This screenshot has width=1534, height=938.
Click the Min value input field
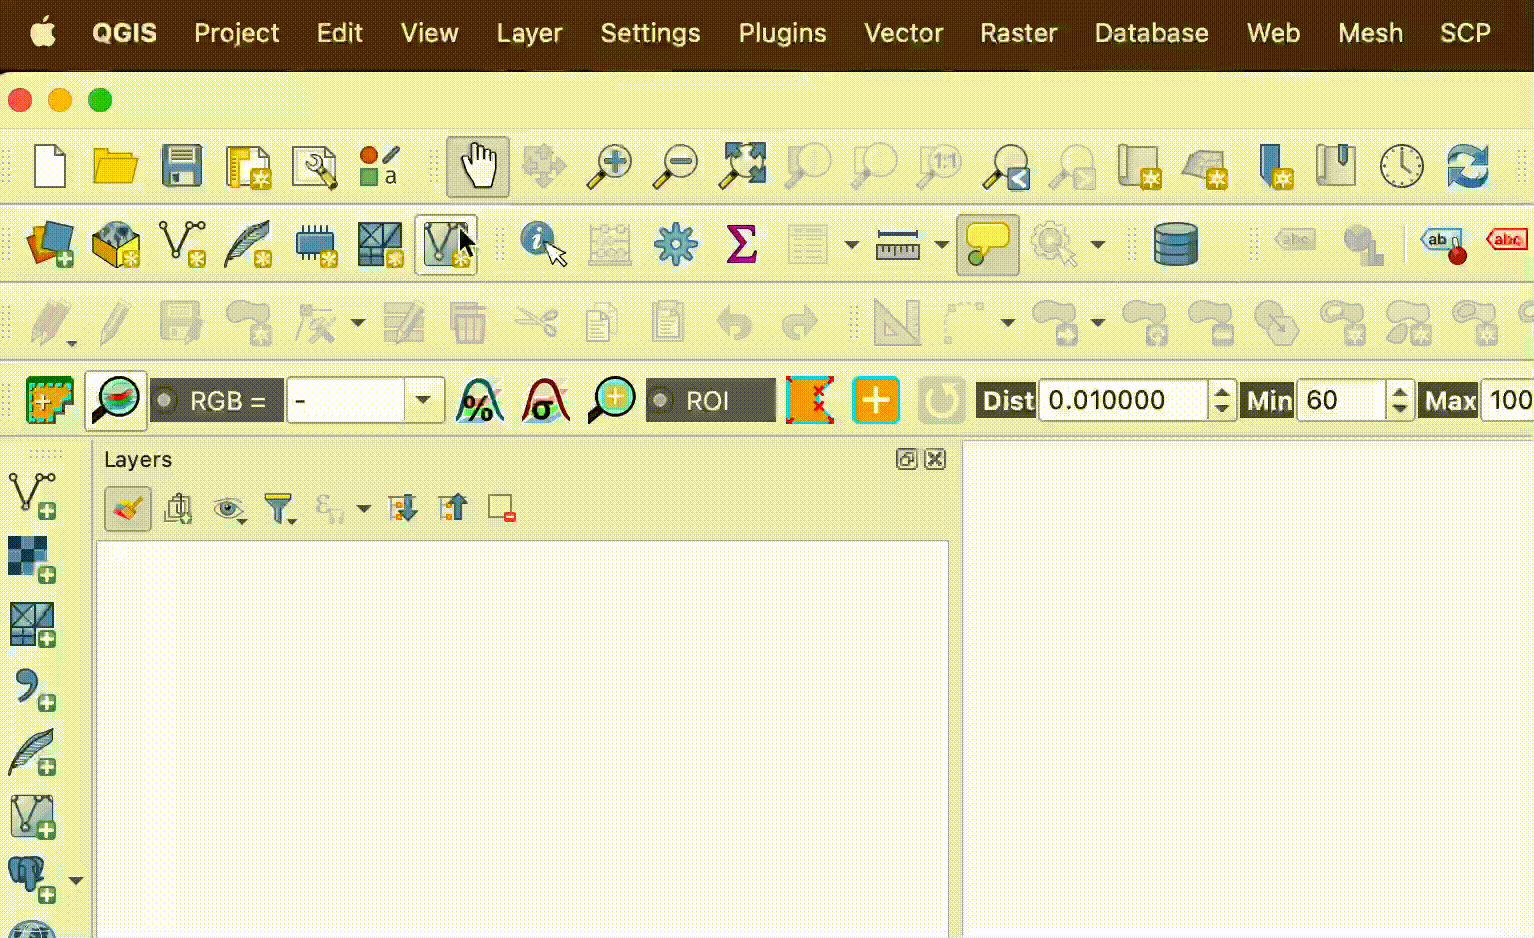[1340, 401]
